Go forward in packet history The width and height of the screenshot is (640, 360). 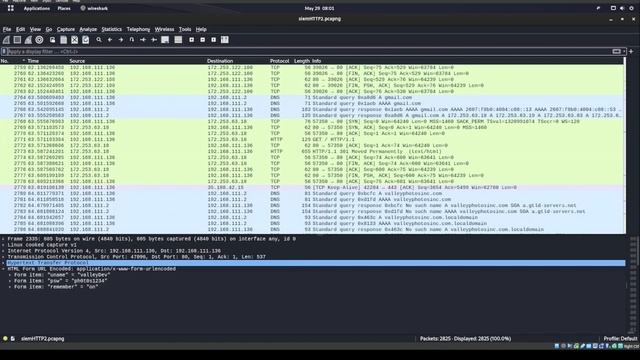[x=121, y=40]
